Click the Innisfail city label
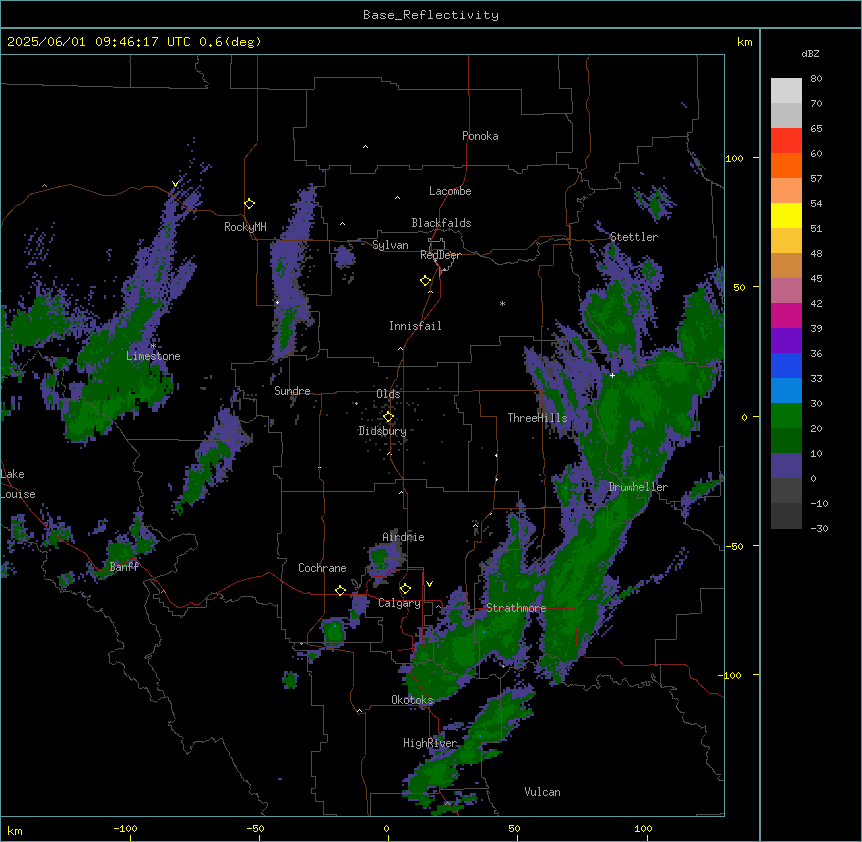The width and height of the screenshot is (862, 842). pyautogui.click(x=415, y=326)
